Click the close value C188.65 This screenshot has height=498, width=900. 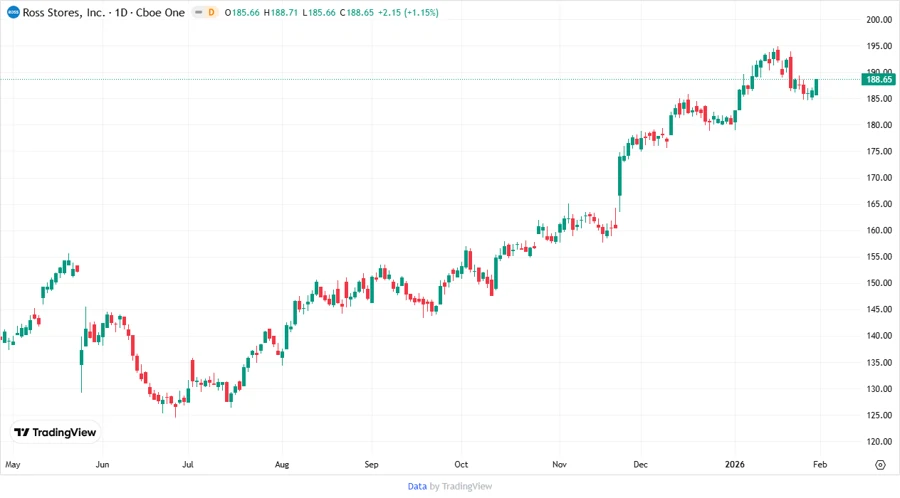pos(356,12)
